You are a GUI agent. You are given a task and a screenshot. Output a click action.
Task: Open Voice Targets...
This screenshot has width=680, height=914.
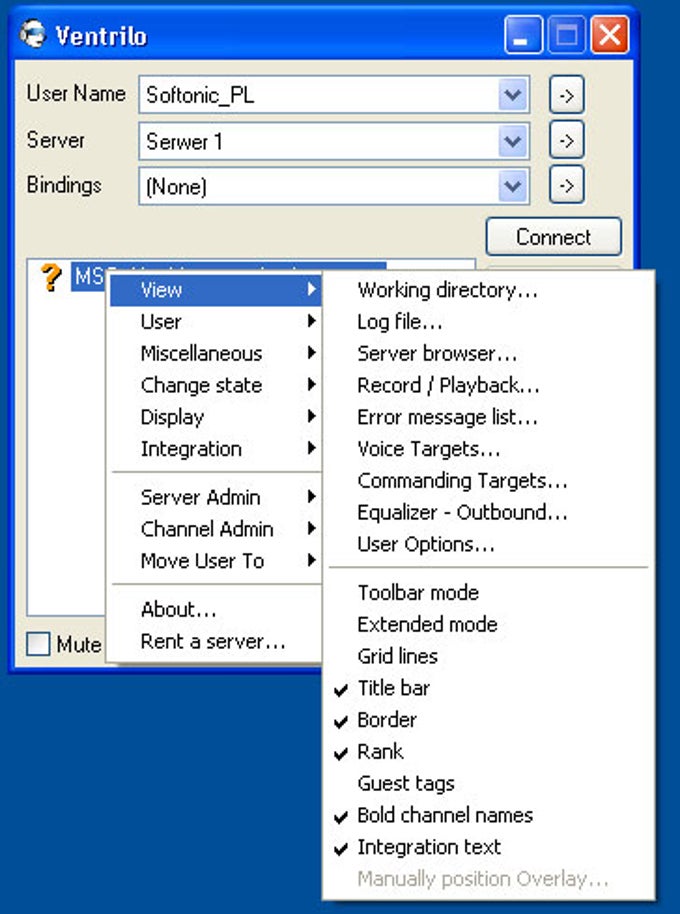point(488,448)
